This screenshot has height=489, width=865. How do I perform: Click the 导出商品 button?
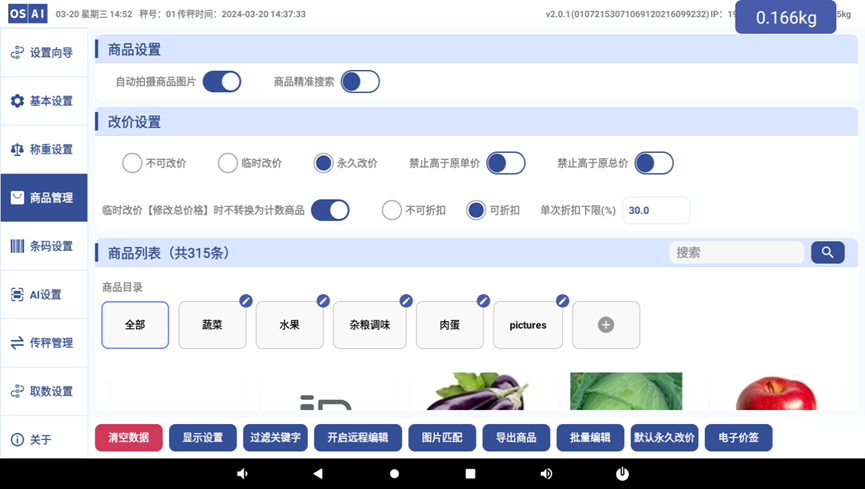click(516, 438)
